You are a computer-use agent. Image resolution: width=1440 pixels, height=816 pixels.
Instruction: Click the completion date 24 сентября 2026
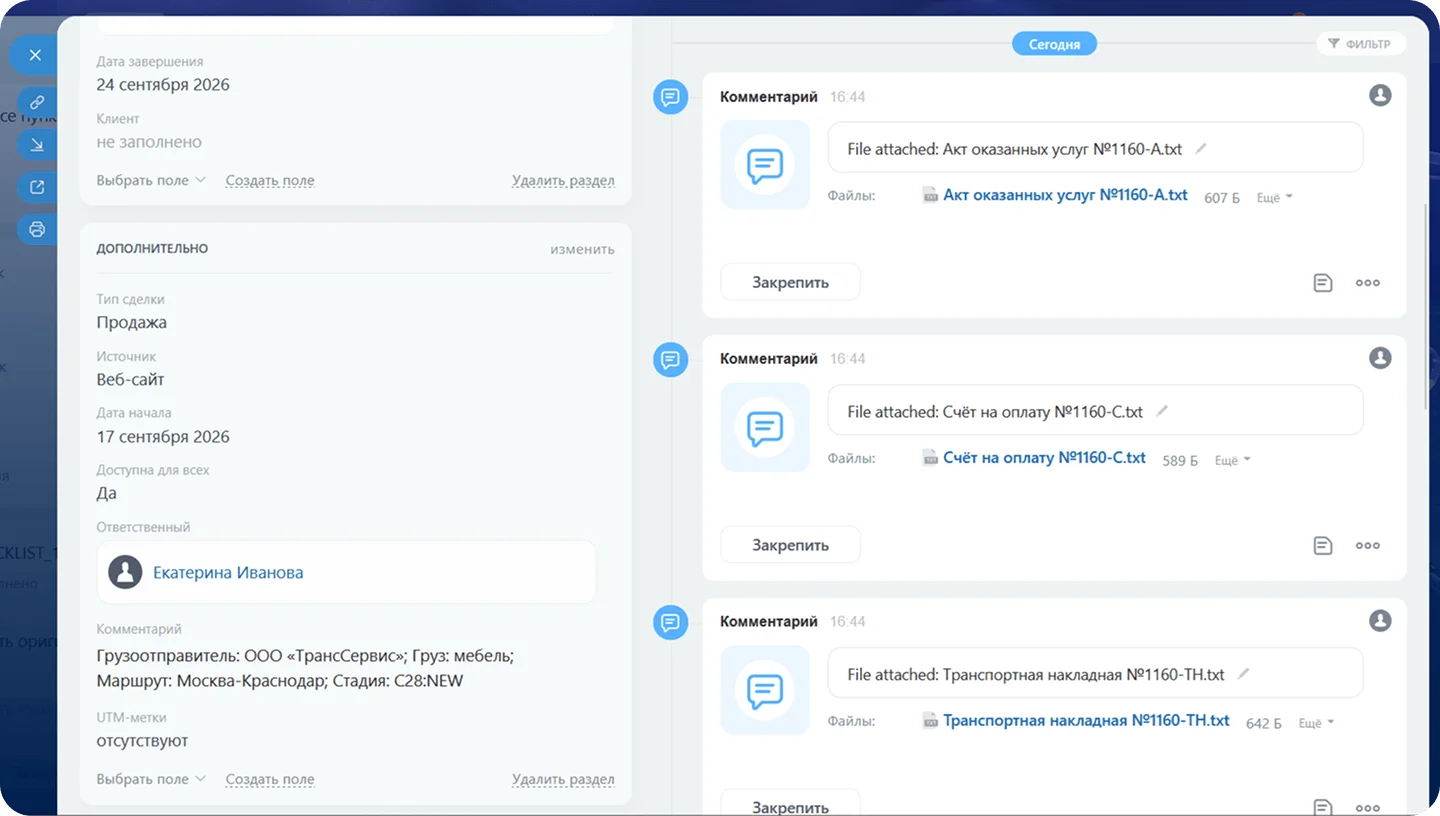[x=163, y=85]
